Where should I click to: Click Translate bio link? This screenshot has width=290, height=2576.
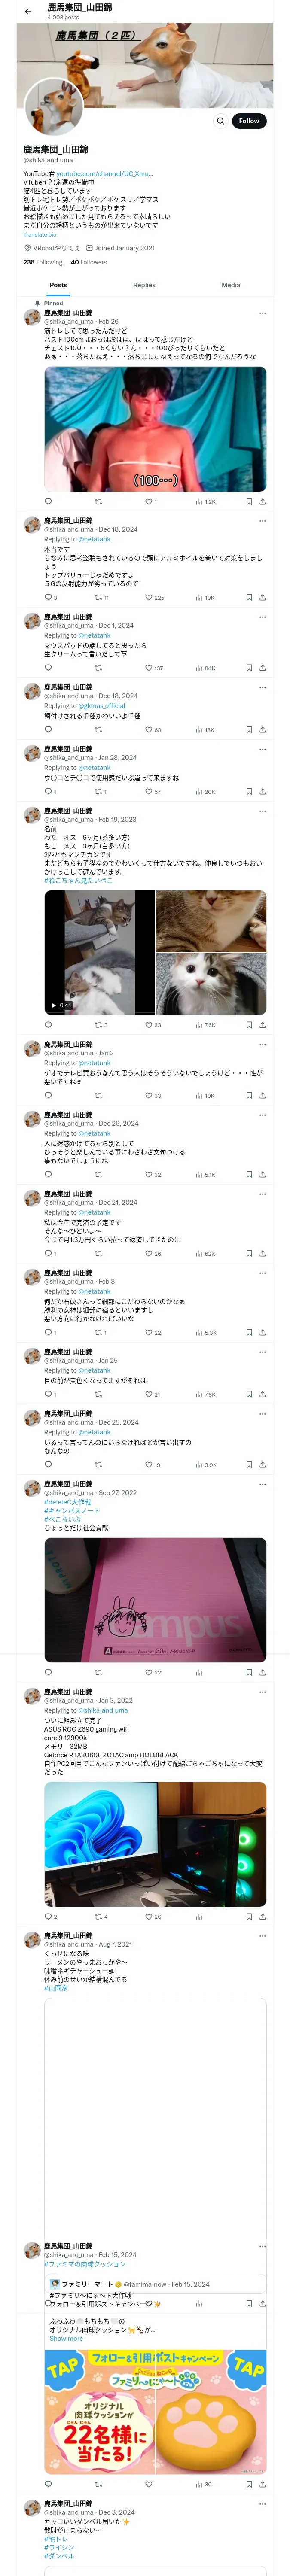[x=40, y=235]
